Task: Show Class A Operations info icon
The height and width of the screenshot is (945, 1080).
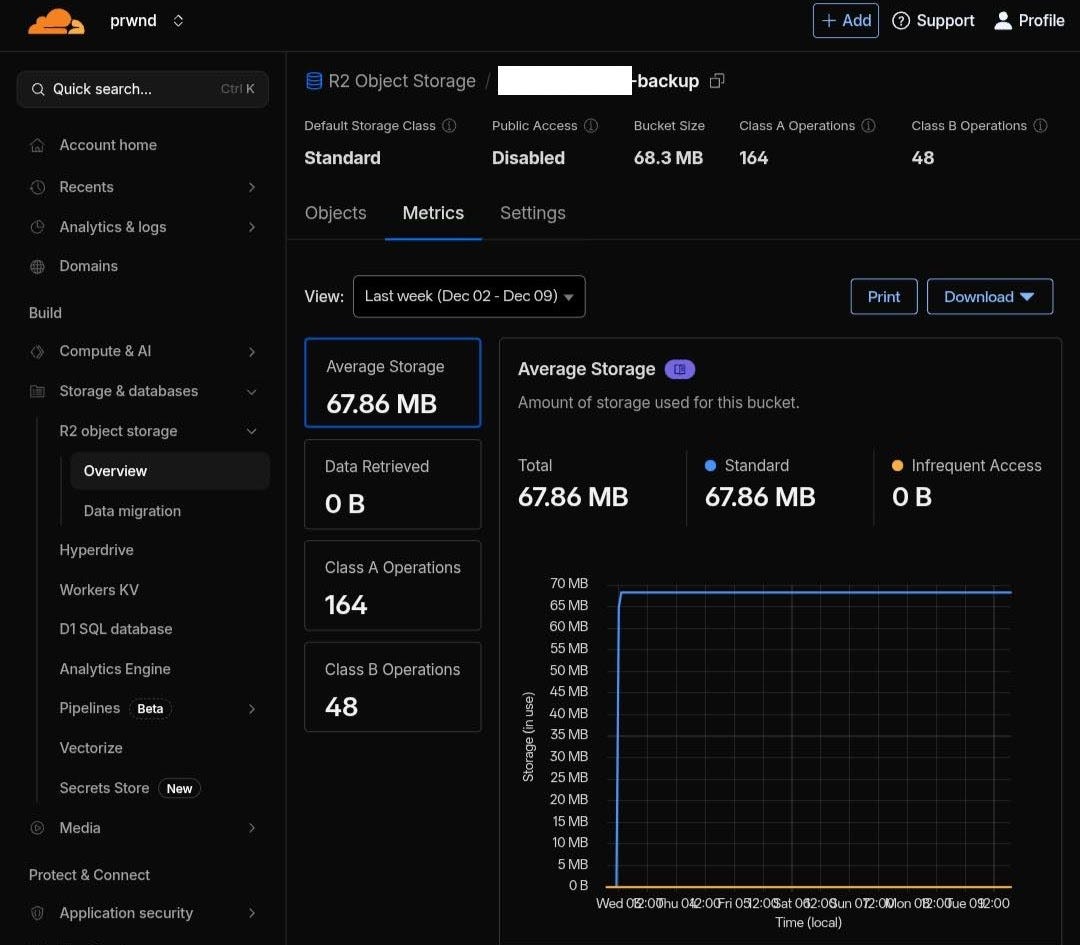Action: [869, 125]
